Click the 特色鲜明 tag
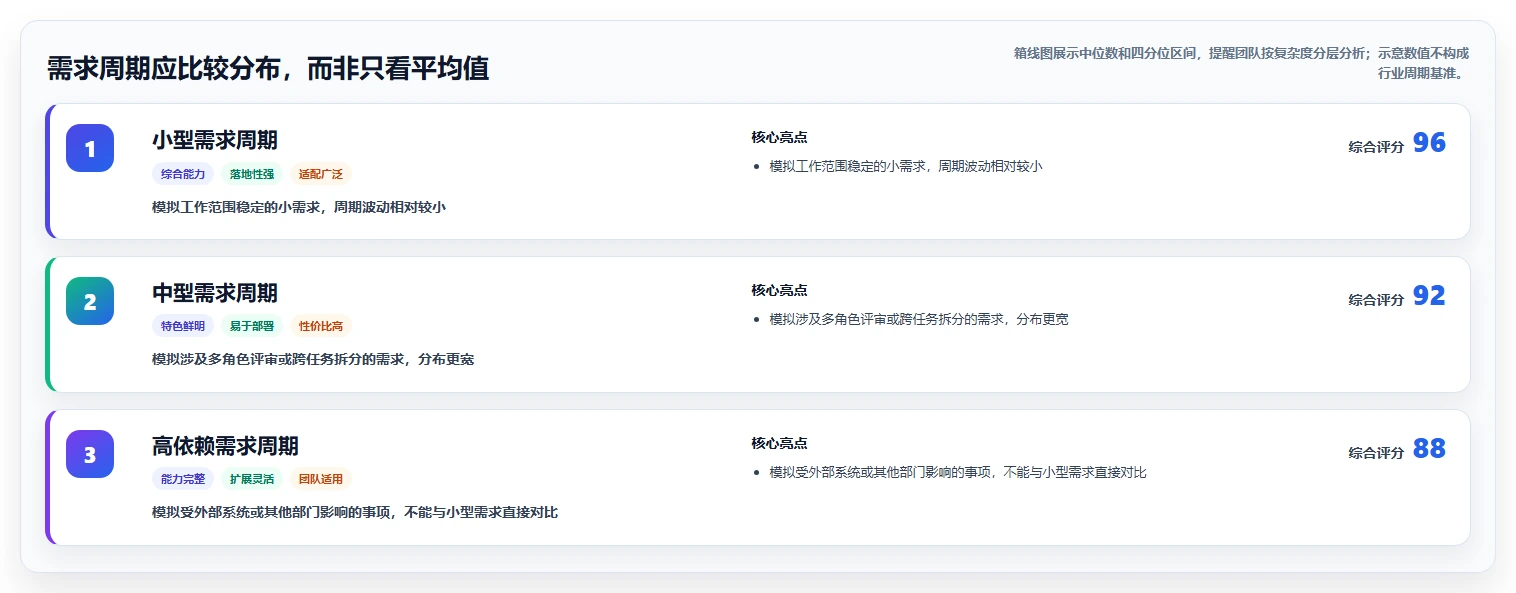 point(183,326)
